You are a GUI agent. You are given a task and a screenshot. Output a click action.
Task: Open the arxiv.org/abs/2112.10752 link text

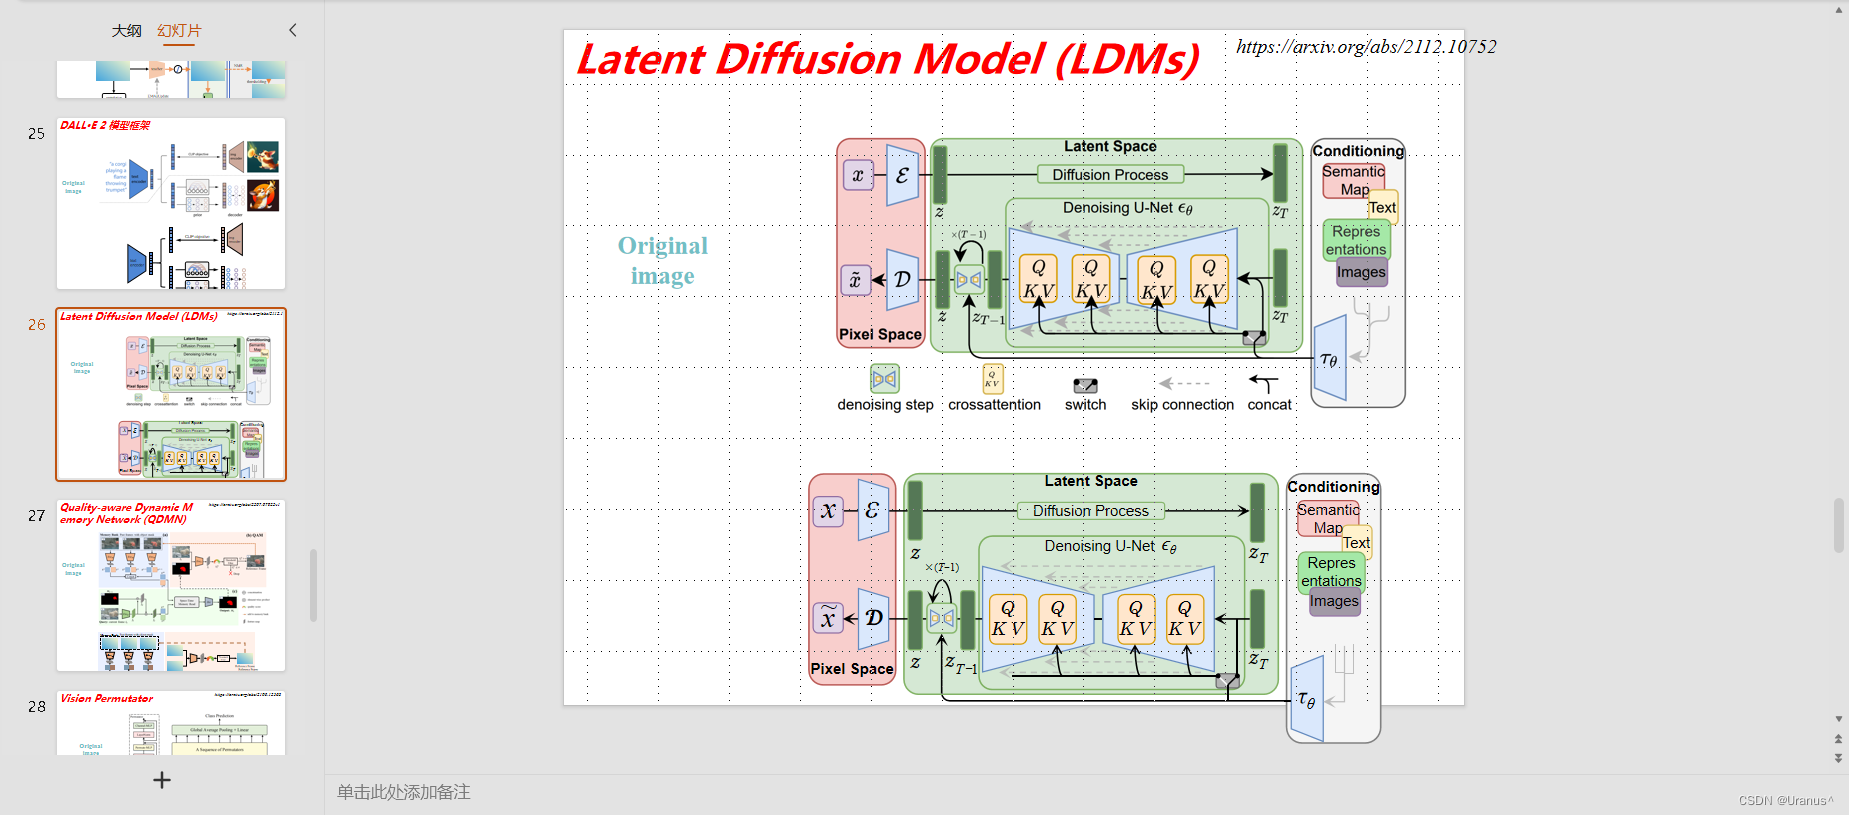1366,47
